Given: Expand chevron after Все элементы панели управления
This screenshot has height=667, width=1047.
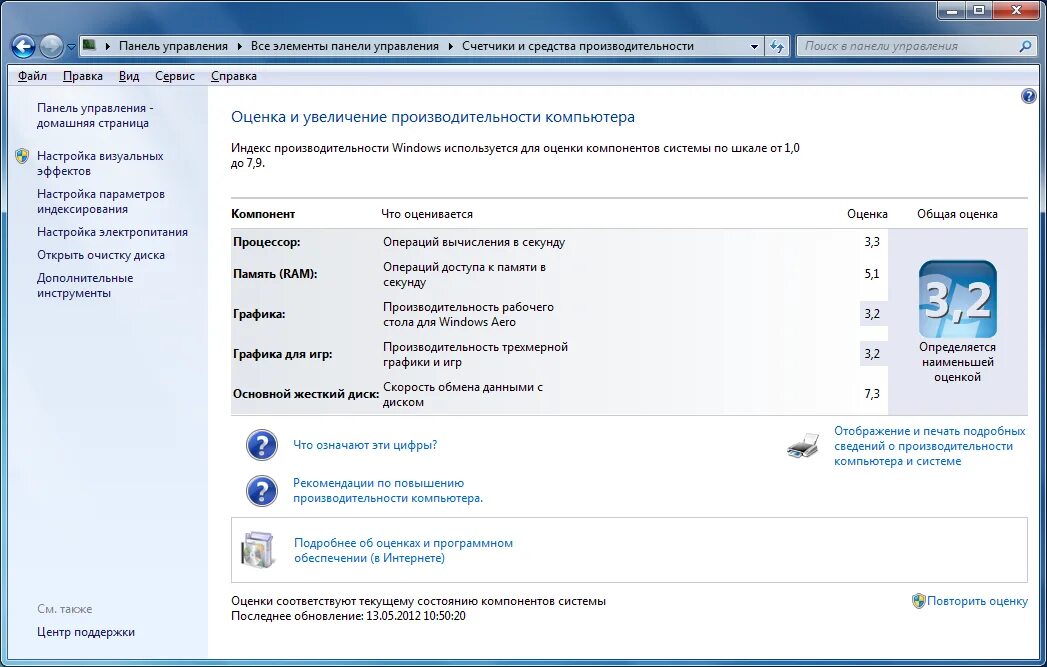Looking at the screenshot, I should click(451, 46).
